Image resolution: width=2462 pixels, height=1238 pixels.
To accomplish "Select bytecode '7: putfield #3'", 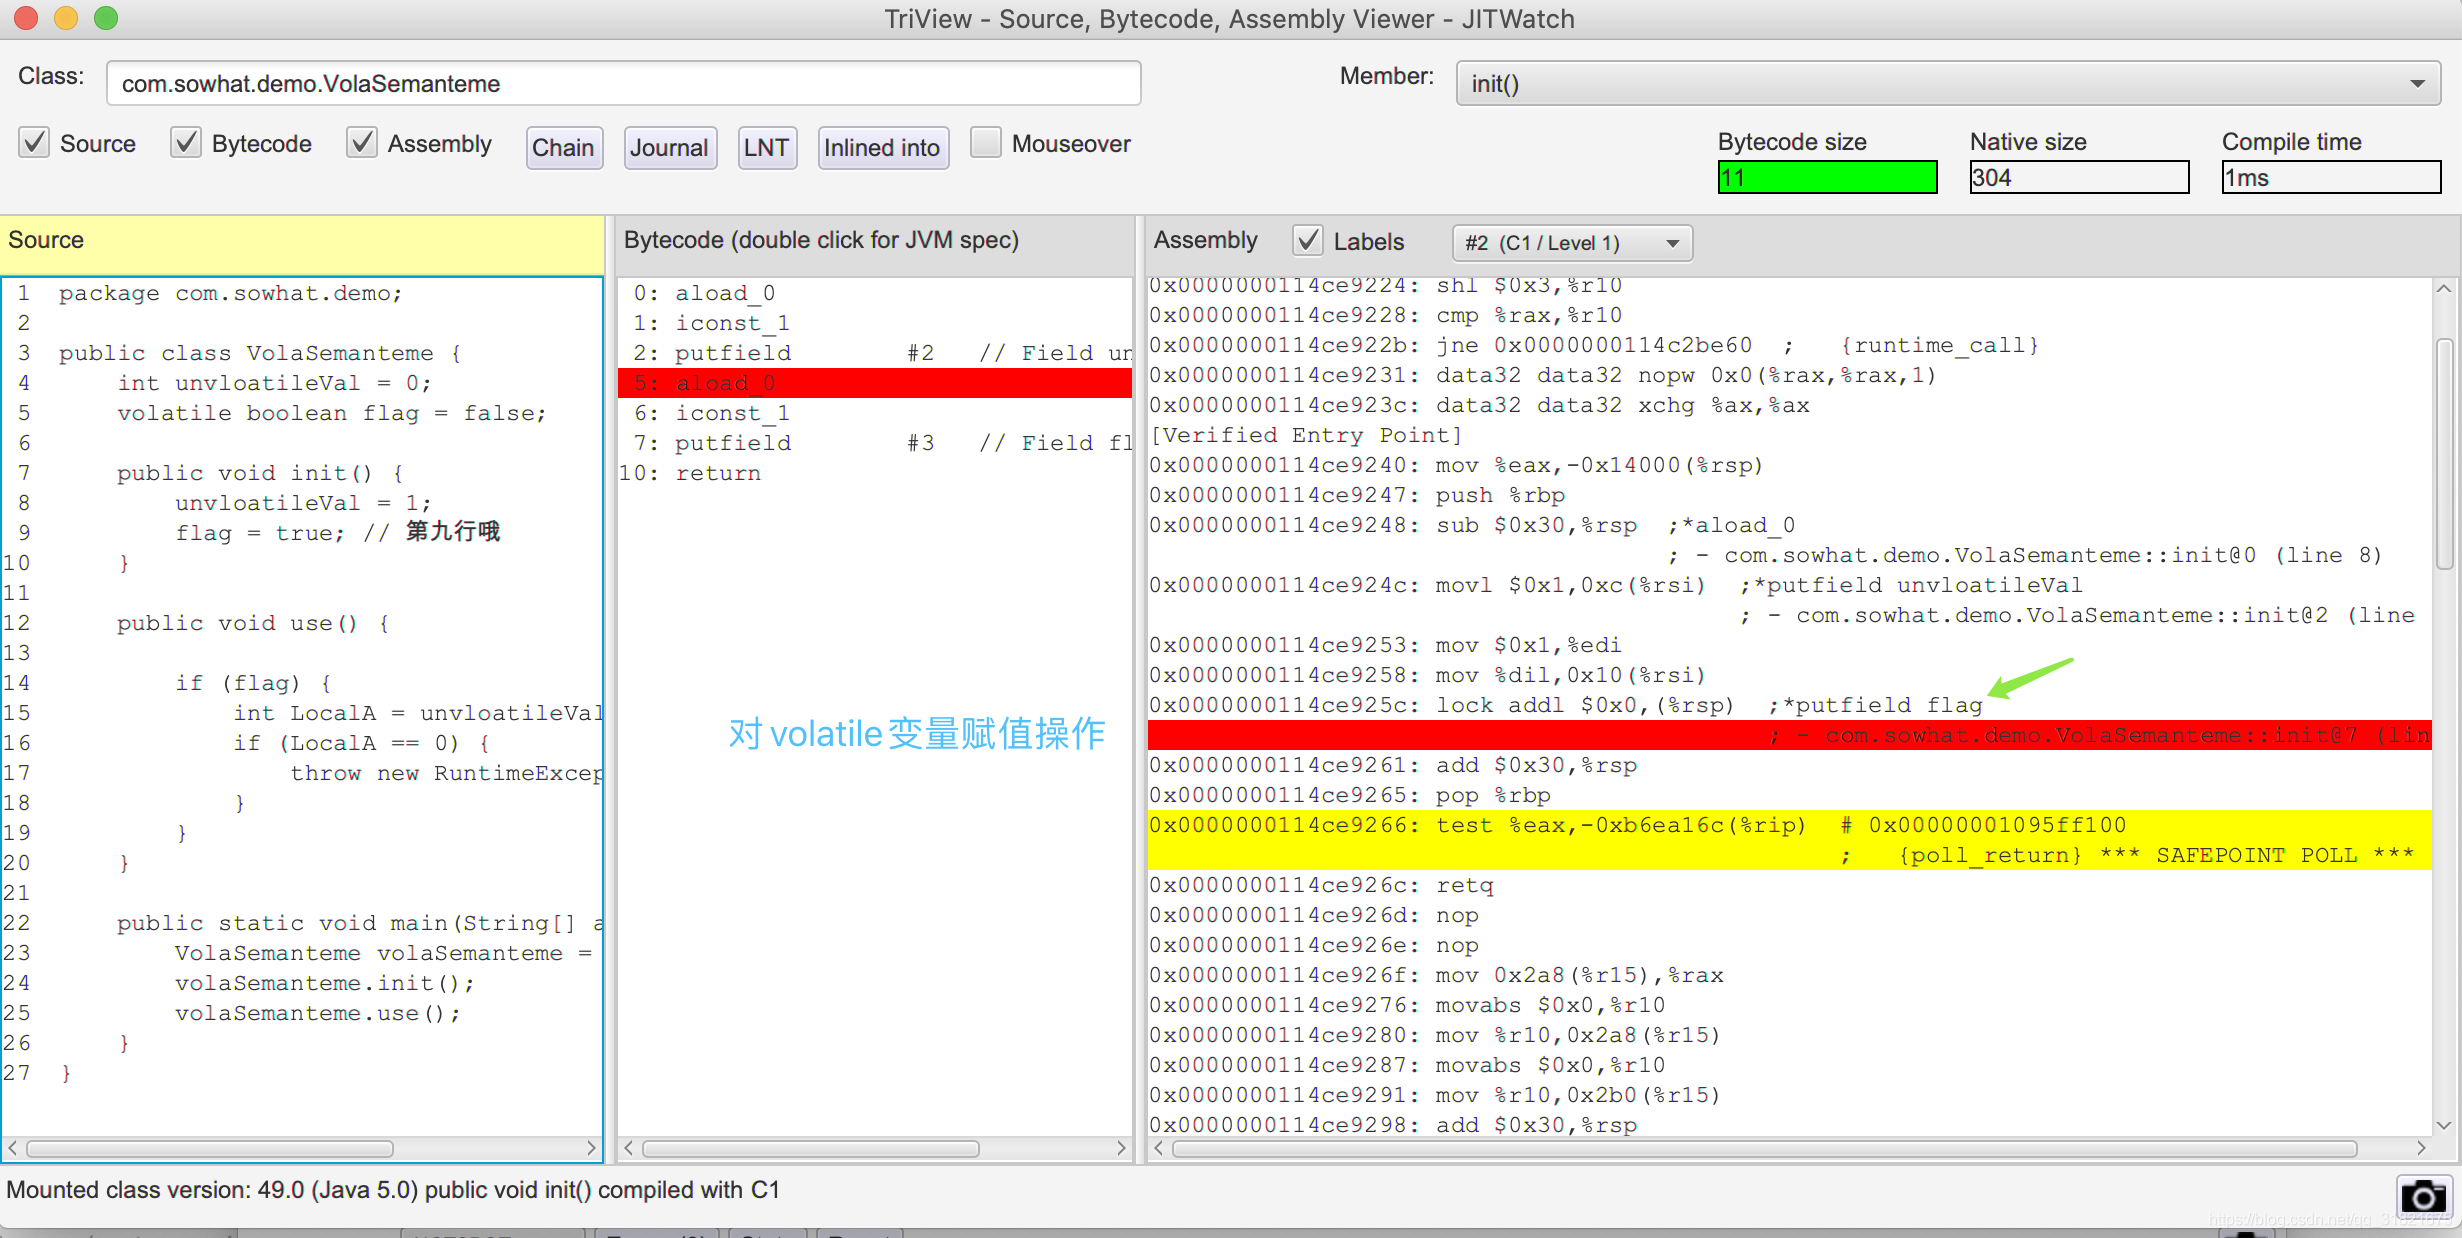I will pos(875,443).
